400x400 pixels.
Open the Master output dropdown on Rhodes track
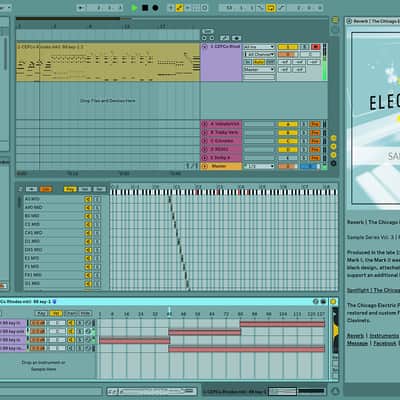tap(259, 69)
